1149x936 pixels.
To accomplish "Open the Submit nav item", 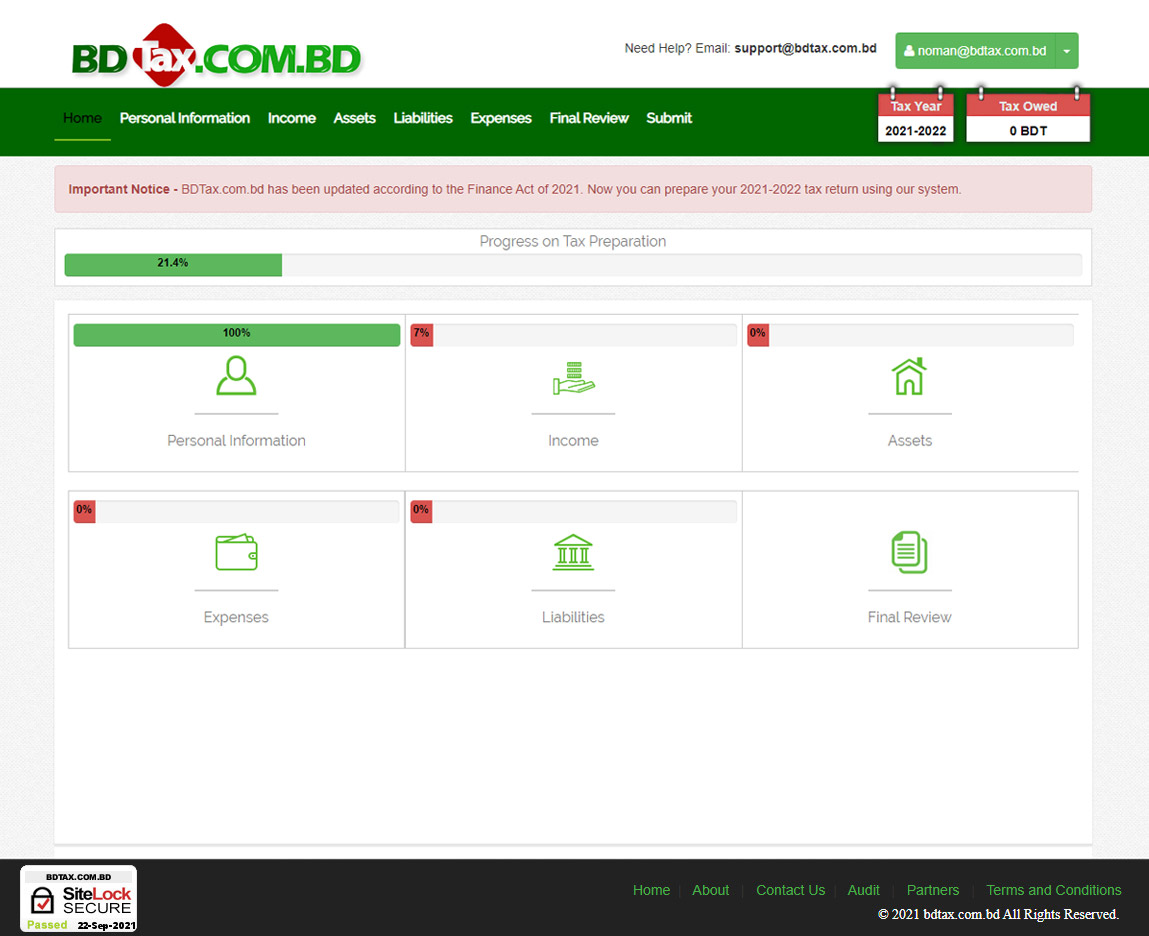I will (669, 118).
